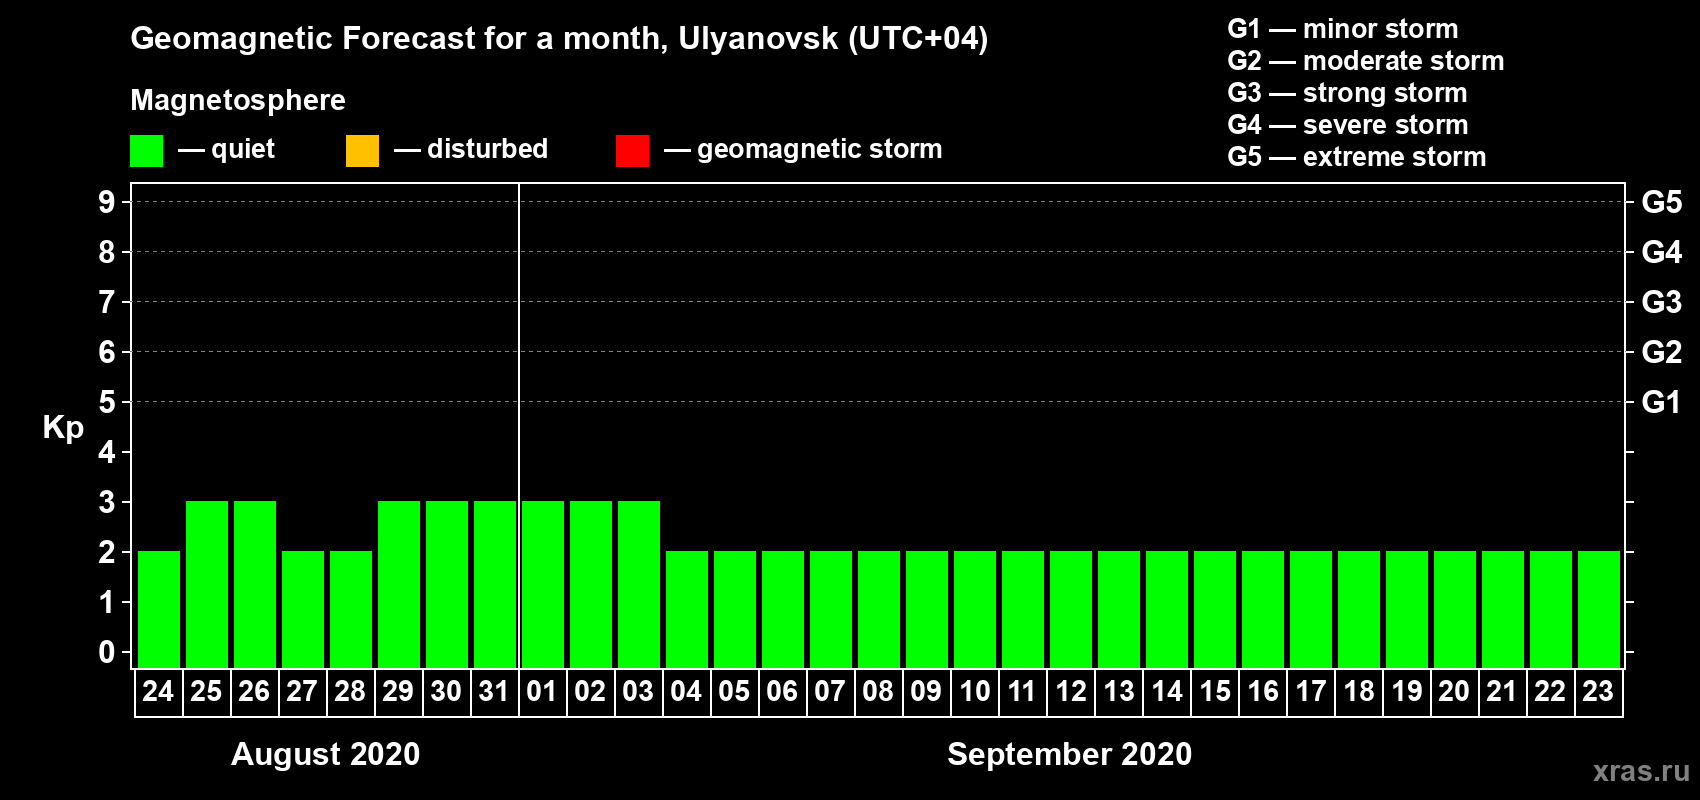Image resolution: width=1700 pixels, height=800 pixels.
Task: Click the date label '20'
Action: [1454, 691]
